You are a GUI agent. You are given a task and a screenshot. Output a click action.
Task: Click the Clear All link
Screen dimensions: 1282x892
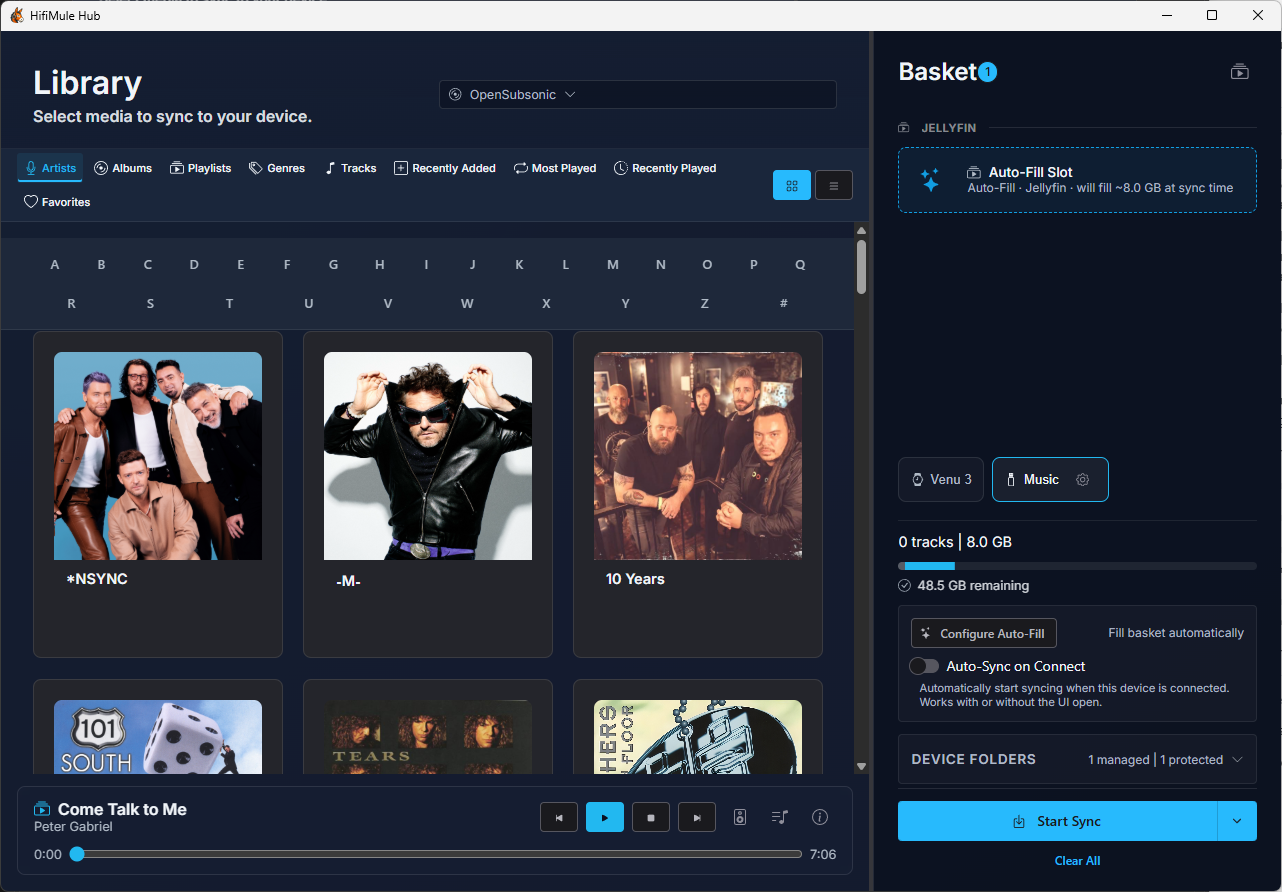(x=1077, y=861)
